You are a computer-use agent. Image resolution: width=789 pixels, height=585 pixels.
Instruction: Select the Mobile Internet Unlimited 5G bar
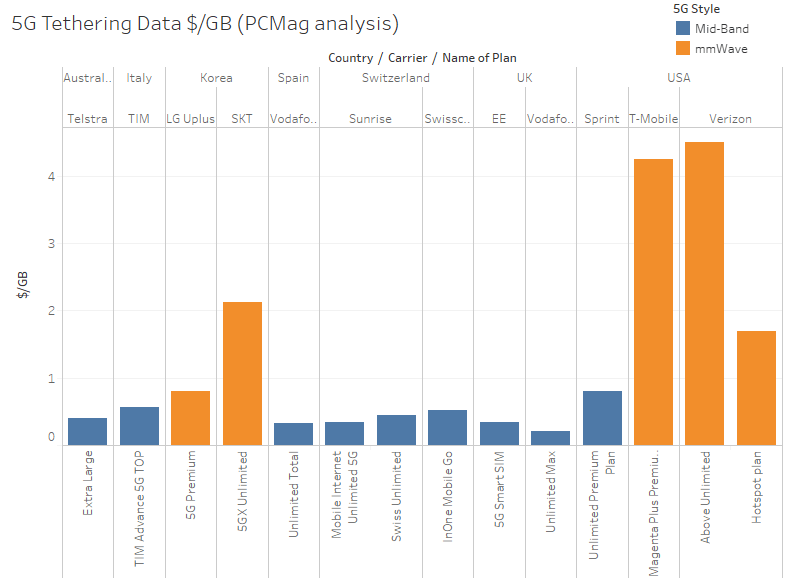coord(345,434)
